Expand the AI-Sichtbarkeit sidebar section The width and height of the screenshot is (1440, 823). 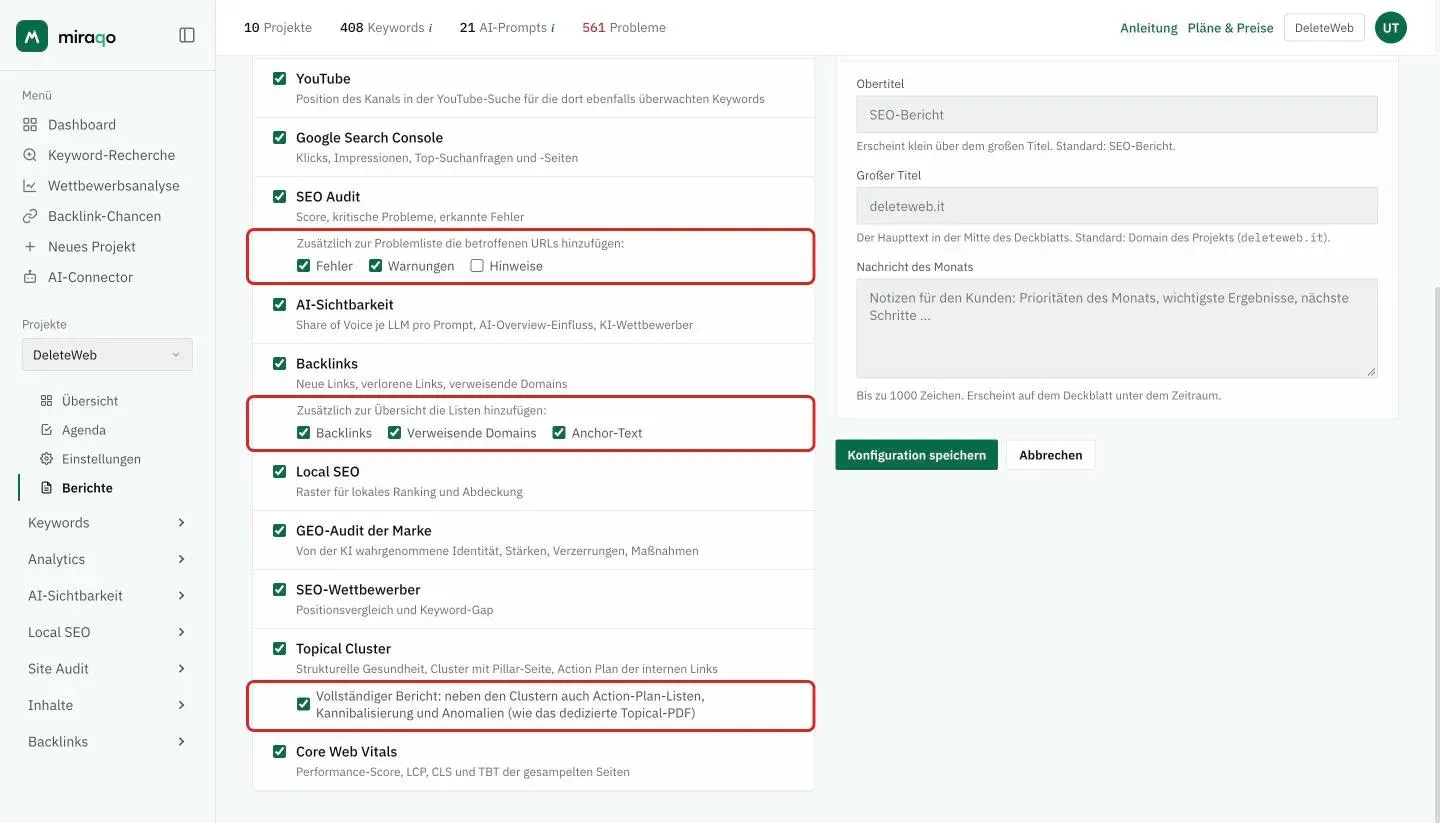pyautogui.click(x=107, y=596)
